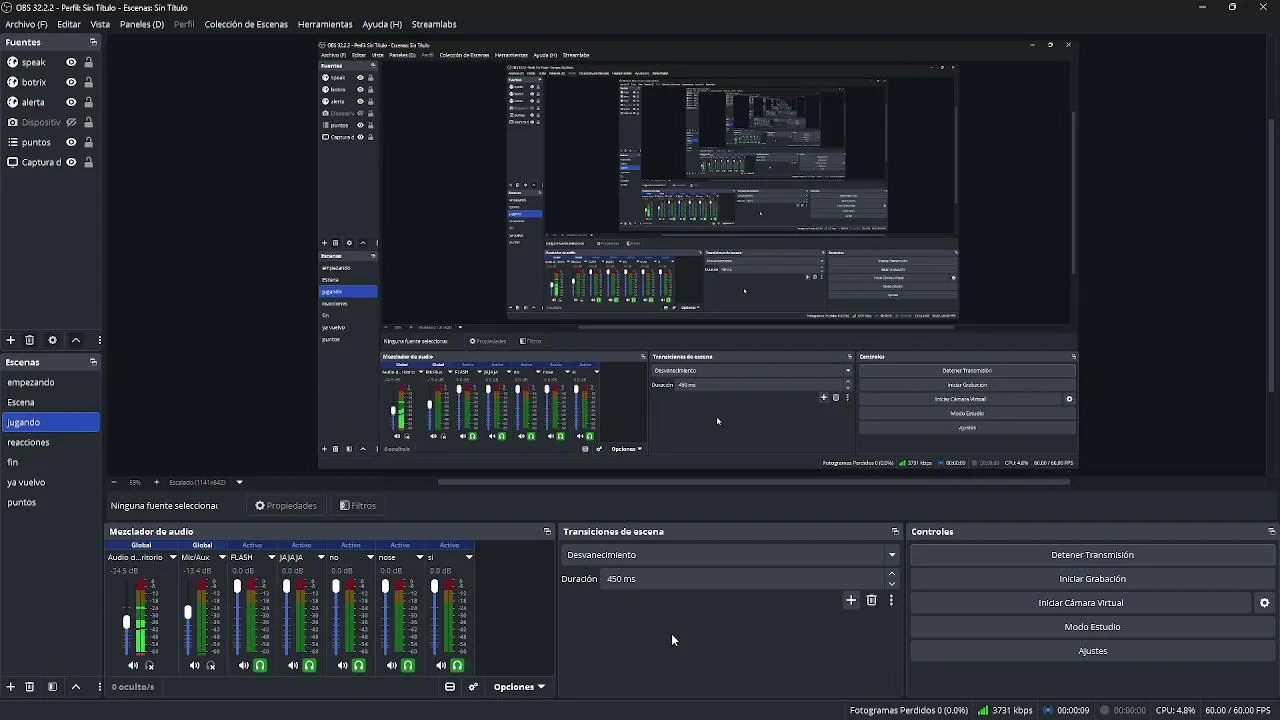Click the globe icon of the alerta source
This screenshot has height=720, width=1280.
(13, 102)
